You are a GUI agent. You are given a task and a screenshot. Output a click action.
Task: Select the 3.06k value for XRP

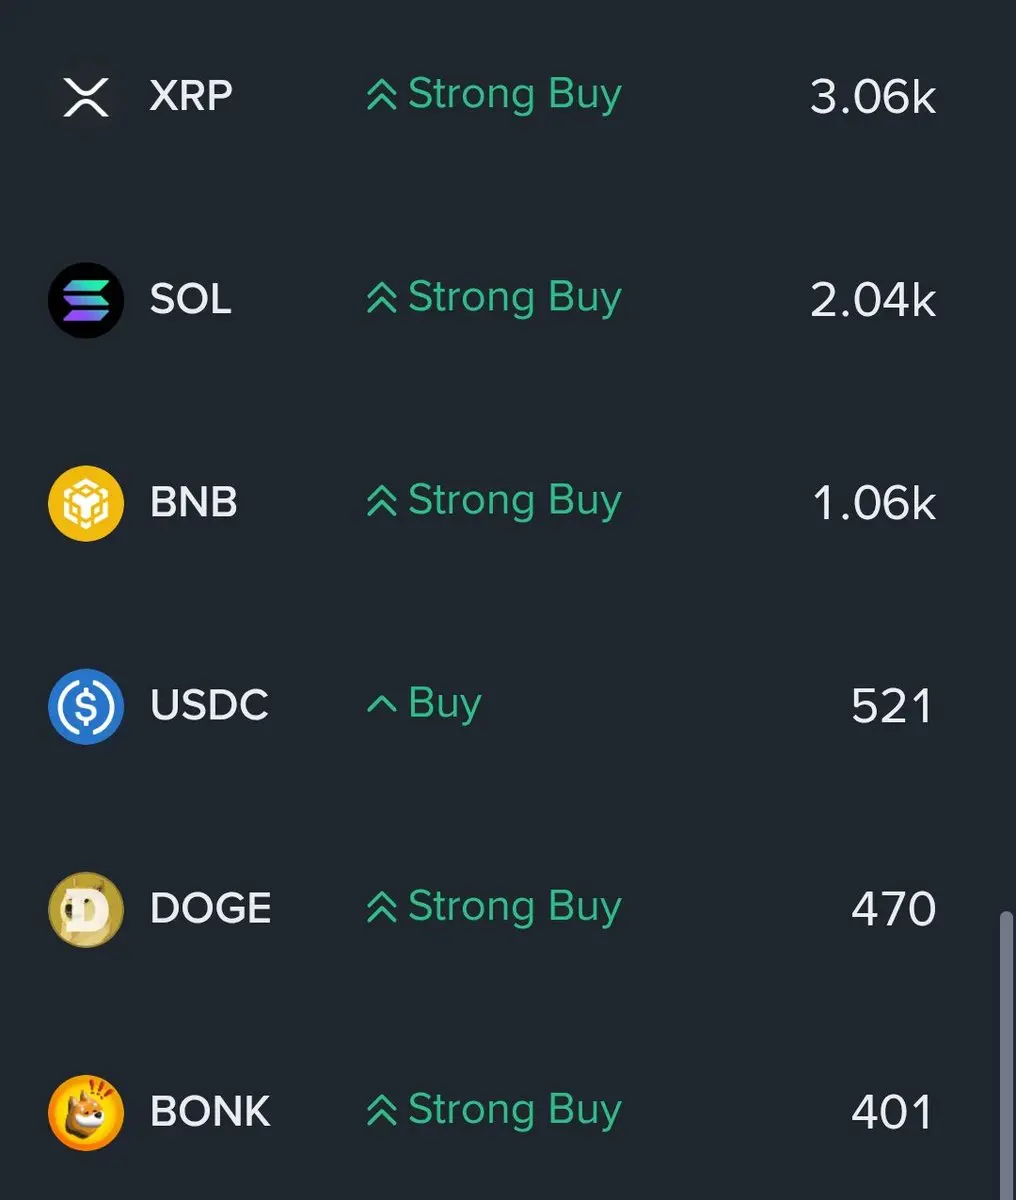coord(873,97)
